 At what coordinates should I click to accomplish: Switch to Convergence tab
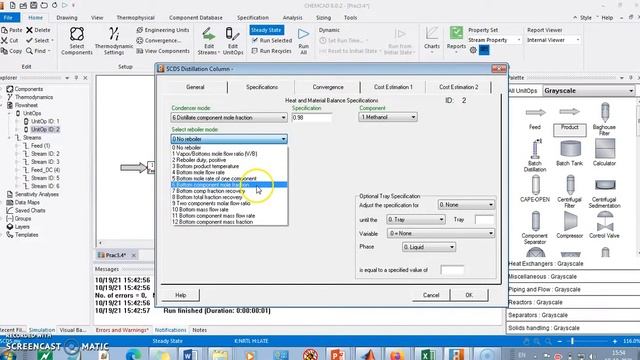tap(328, 87)
